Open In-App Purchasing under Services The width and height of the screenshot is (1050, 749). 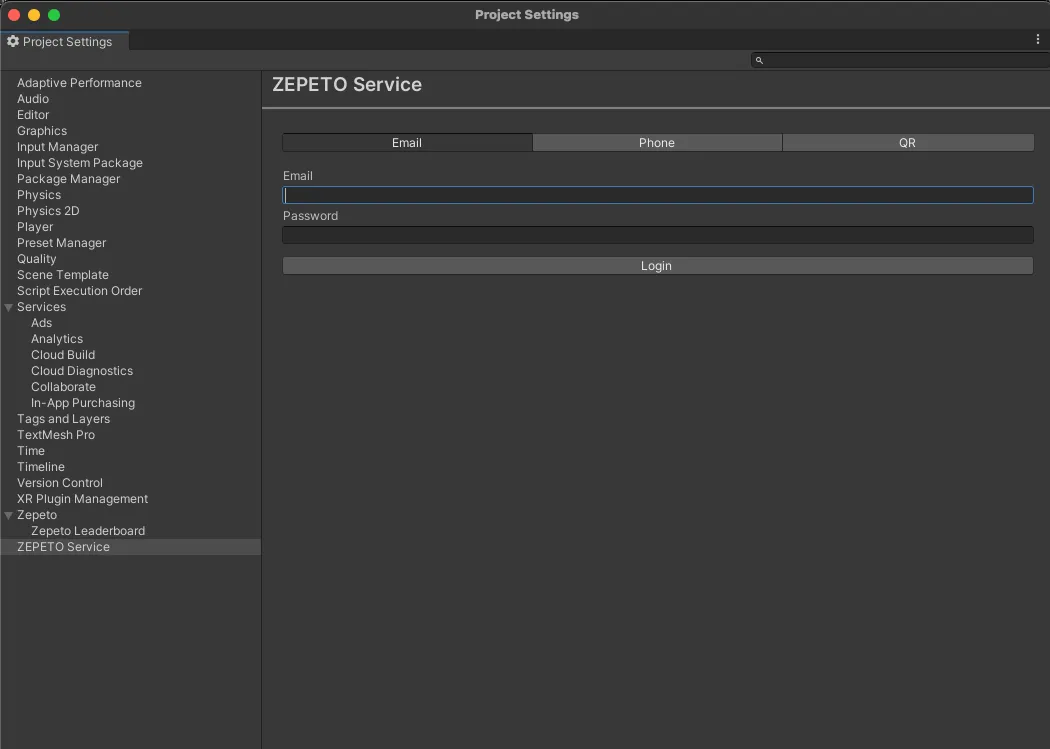(83, 403)
